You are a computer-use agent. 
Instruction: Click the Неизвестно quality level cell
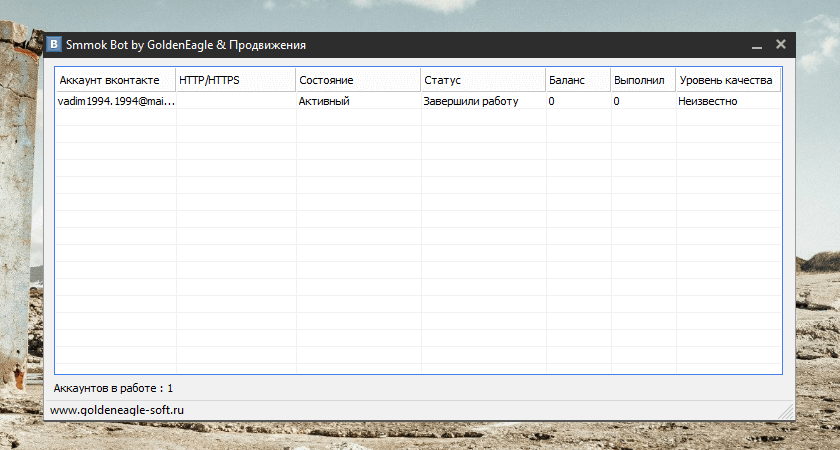(728, 101)
